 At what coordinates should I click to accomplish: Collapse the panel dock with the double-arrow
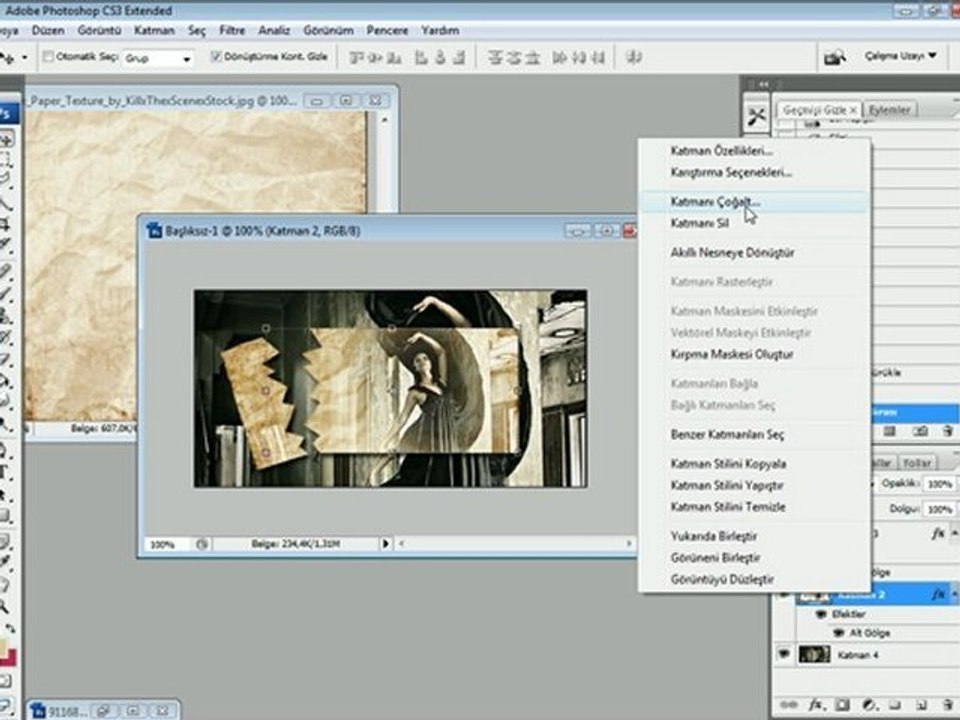click(763, 84)
